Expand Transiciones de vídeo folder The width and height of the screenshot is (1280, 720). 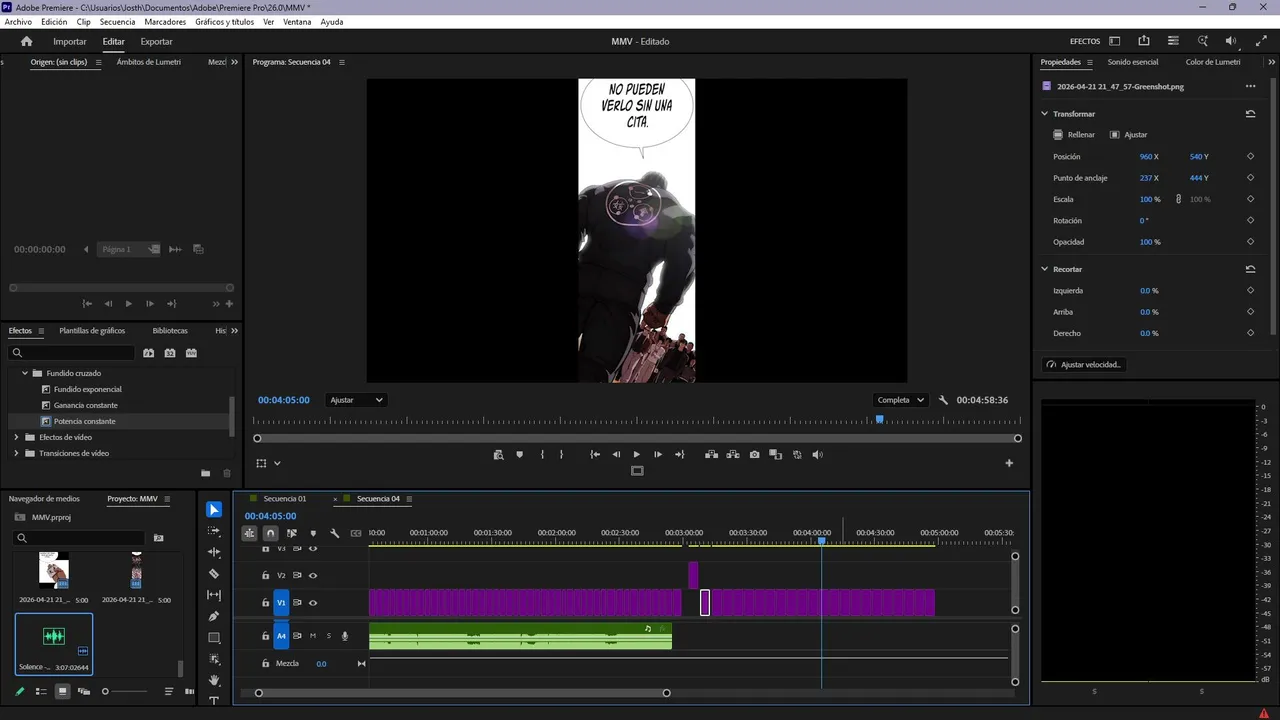point(16,453)
